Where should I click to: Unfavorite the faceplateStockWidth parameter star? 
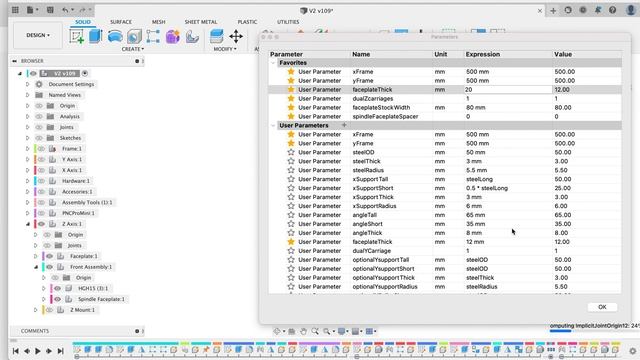291,107
